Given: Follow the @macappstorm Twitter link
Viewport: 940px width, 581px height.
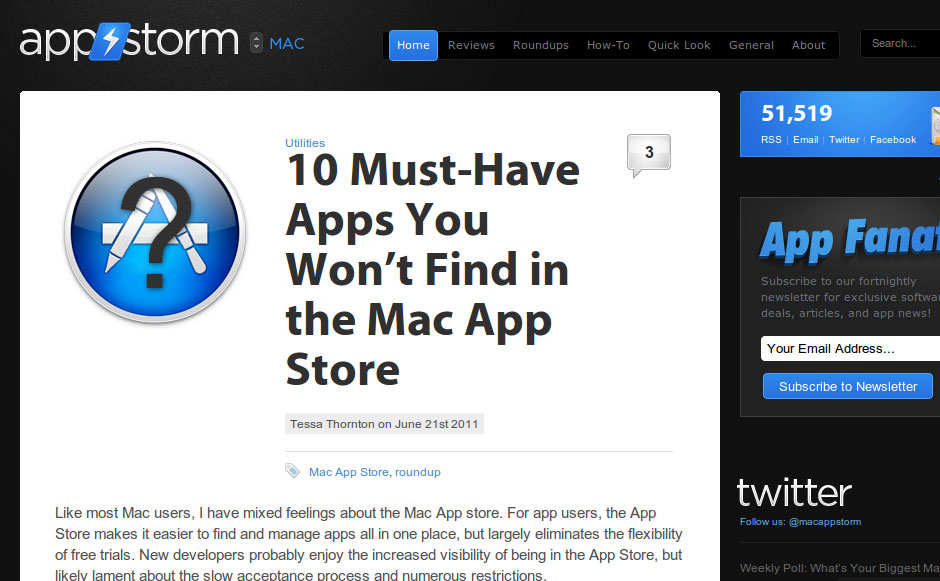Looking at the screenshot, I should (x=825, y=522).
